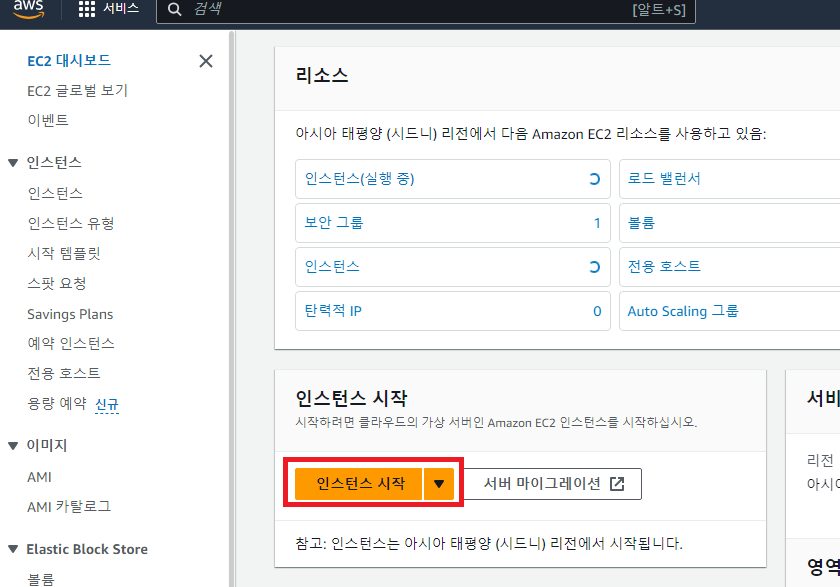Open the 인스턴스 시작 dropdown arrow
The width and height of the screenshot is (840, 587).
(439, 484)
